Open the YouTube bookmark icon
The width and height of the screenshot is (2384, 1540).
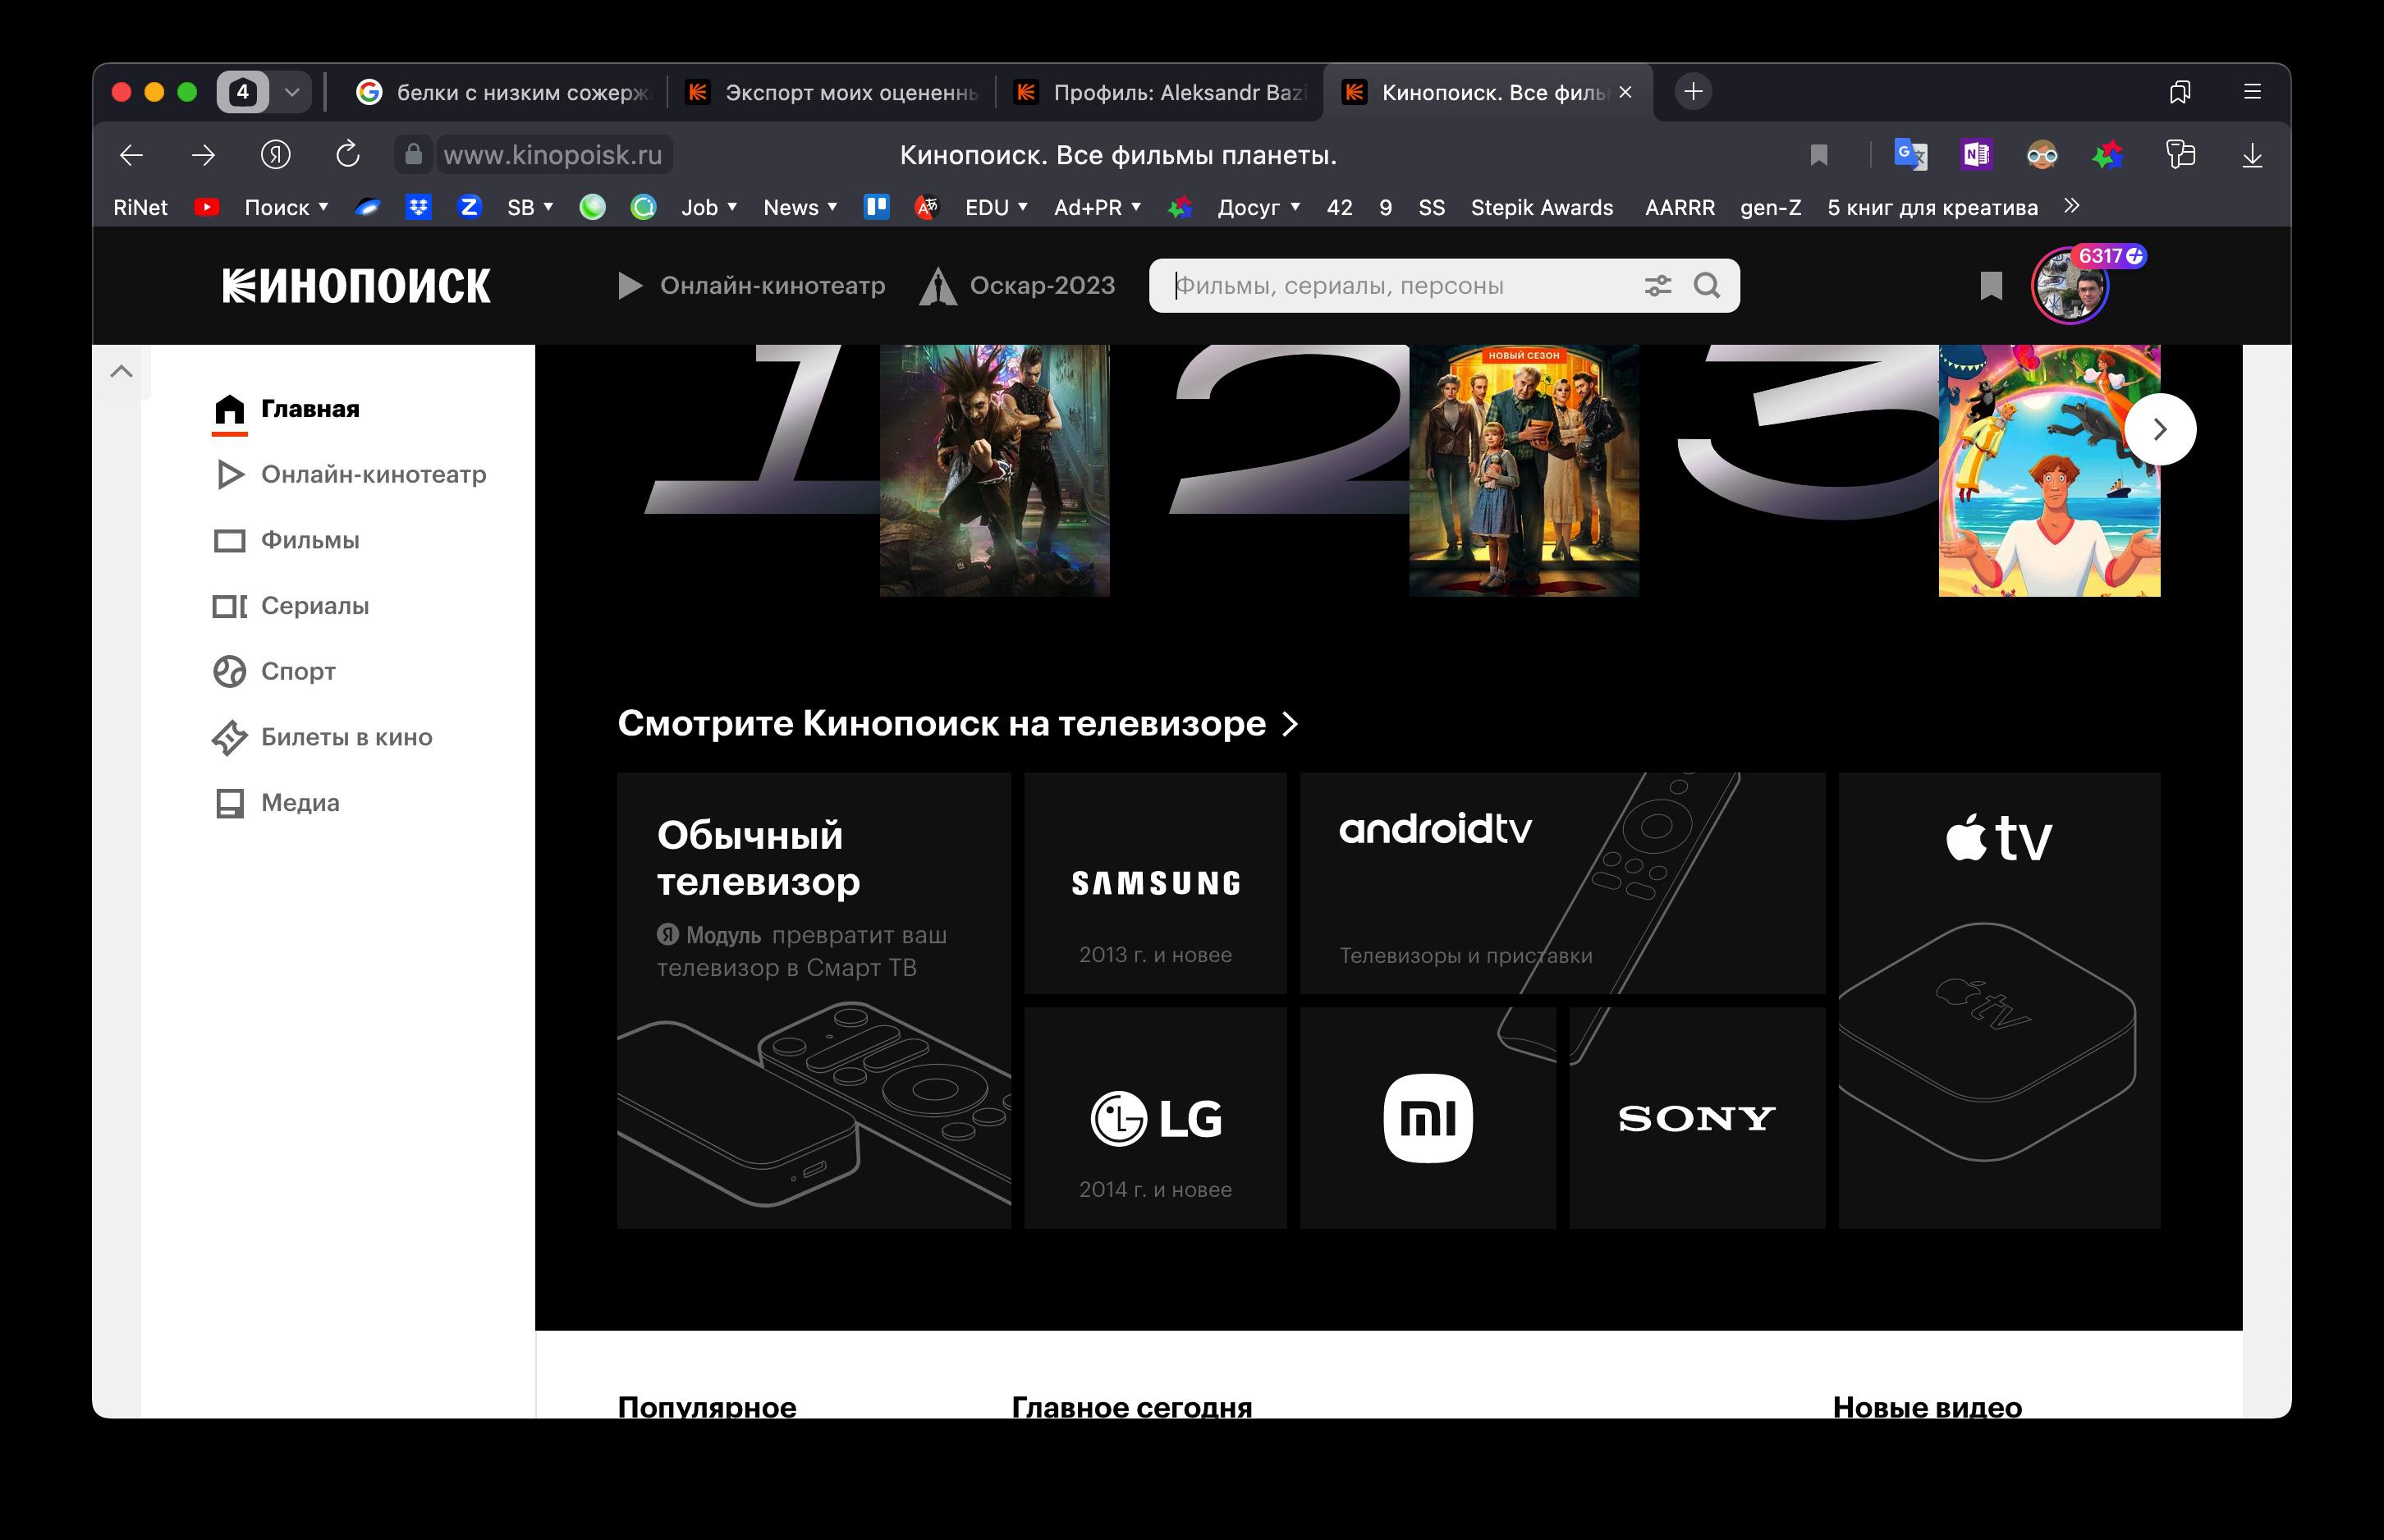(x=206, y=207)
